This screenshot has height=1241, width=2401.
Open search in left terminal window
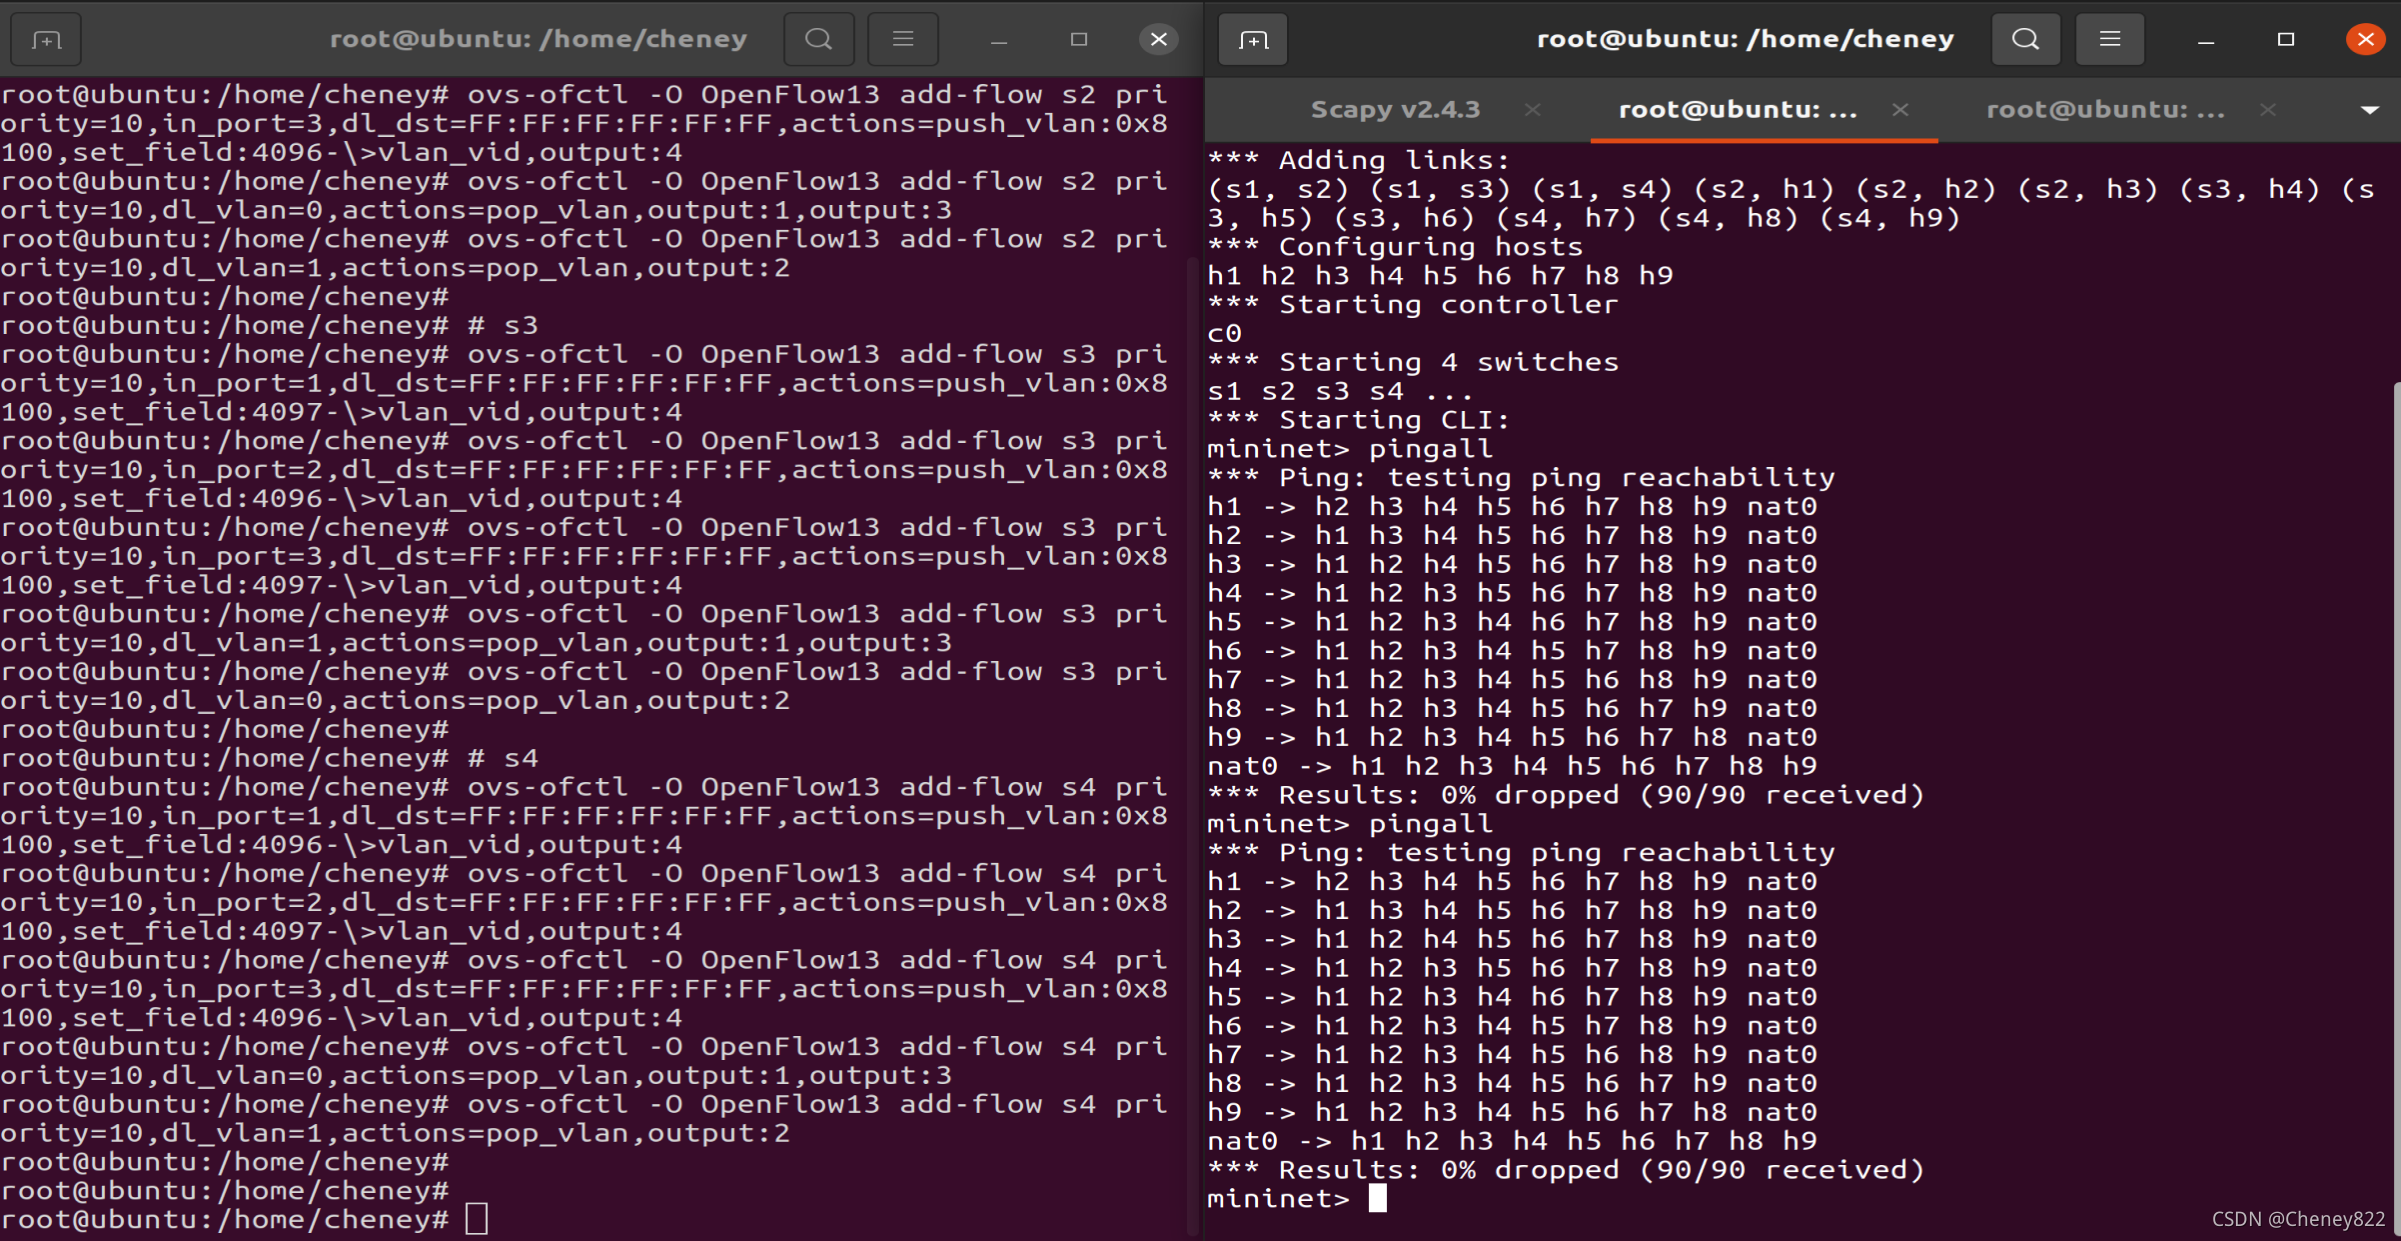pyautogui.click(x=819, y=40)
